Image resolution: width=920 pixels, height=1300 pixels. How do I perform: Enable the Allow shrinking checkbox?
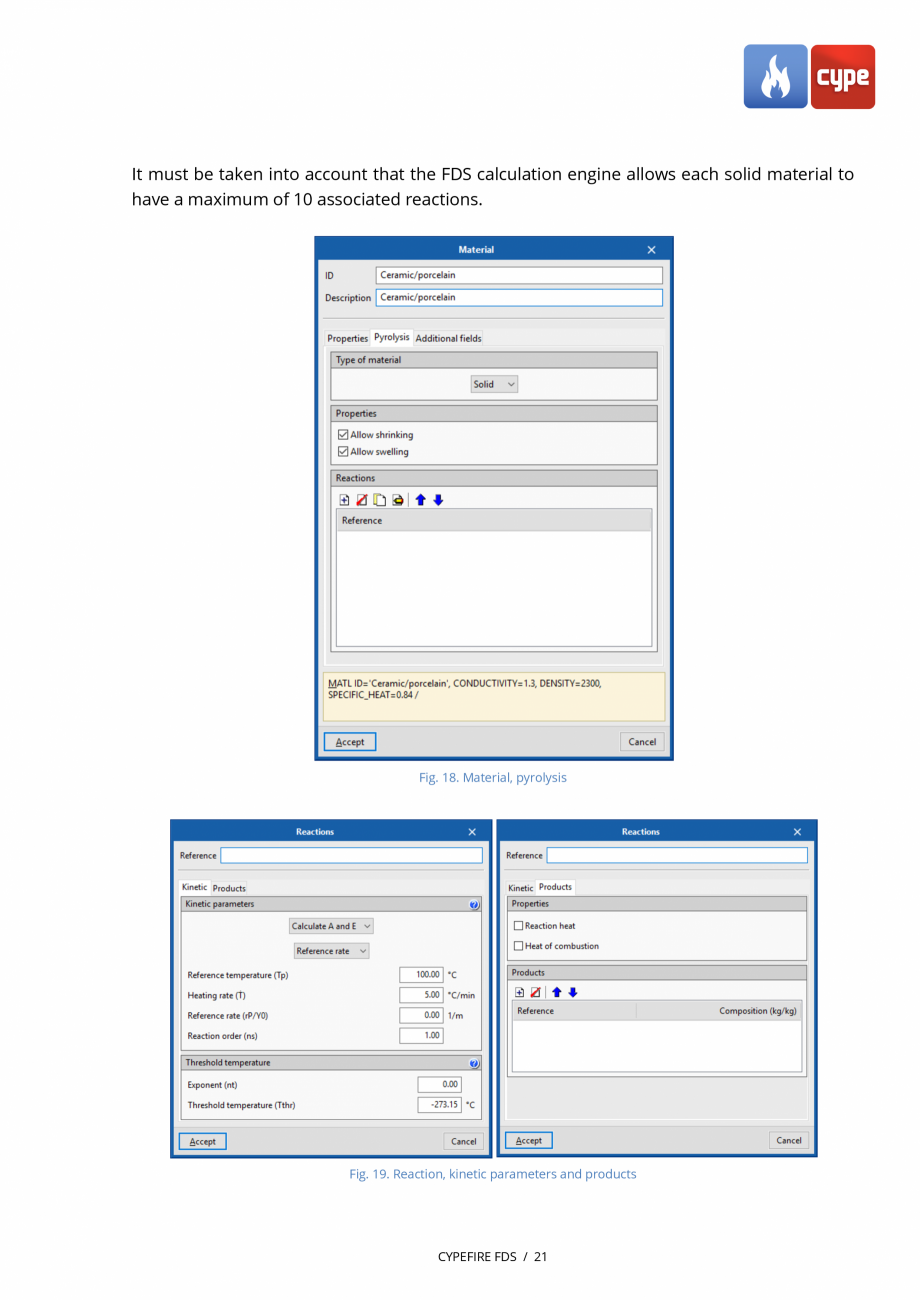coord(343,434)
